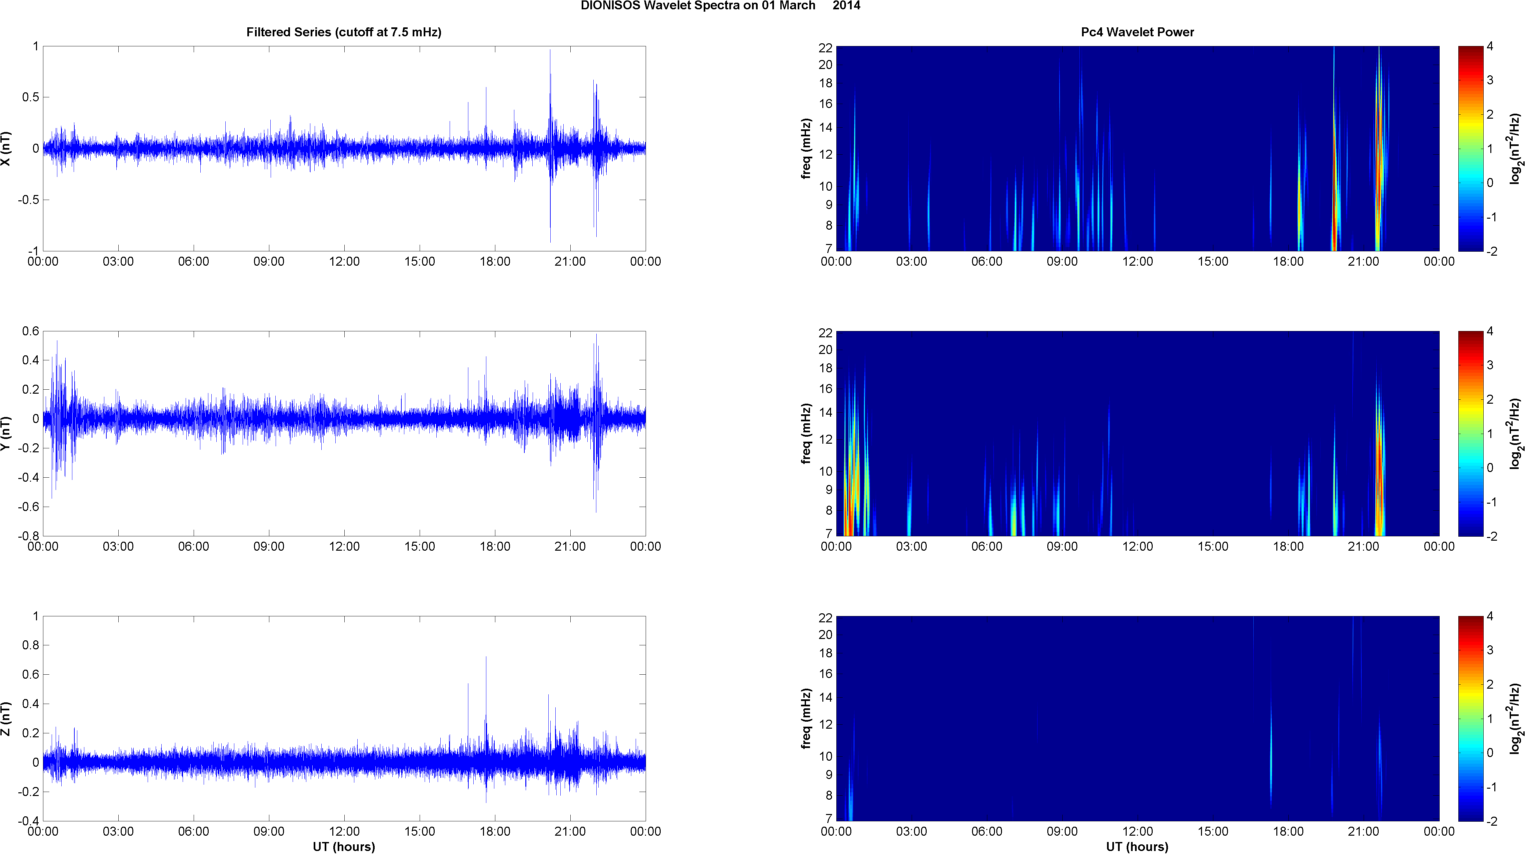Click the "7" frequency tick on the bottom spectrogram
Viewport: 1525px width, 854px height.
point(829,818)
